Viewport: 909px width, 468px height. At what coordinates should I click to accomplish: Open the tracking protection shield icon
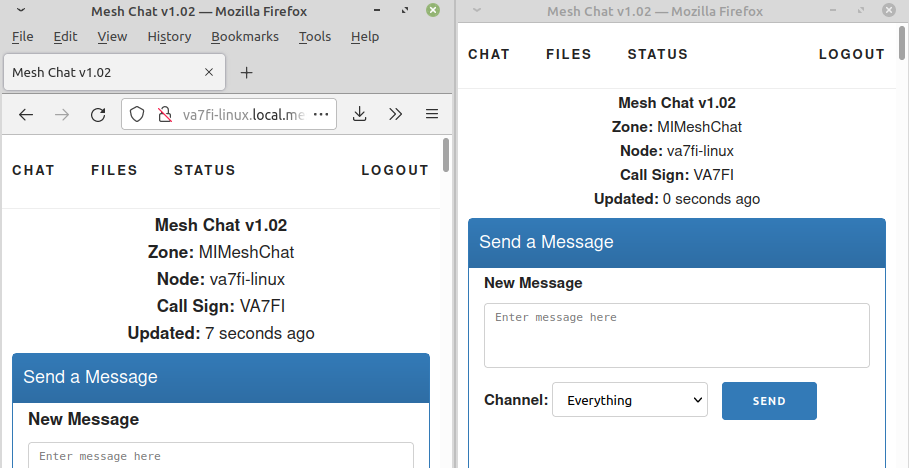tap(138, 114)
